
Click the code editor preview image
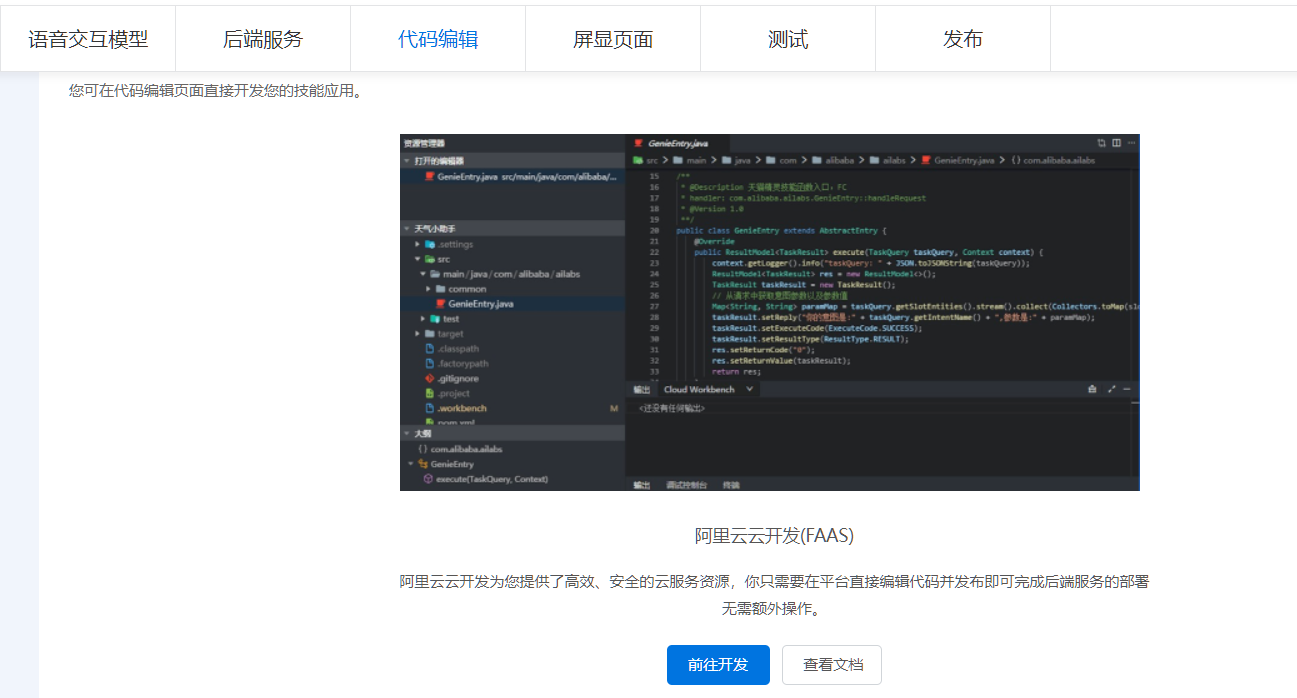tap(770, 312)
